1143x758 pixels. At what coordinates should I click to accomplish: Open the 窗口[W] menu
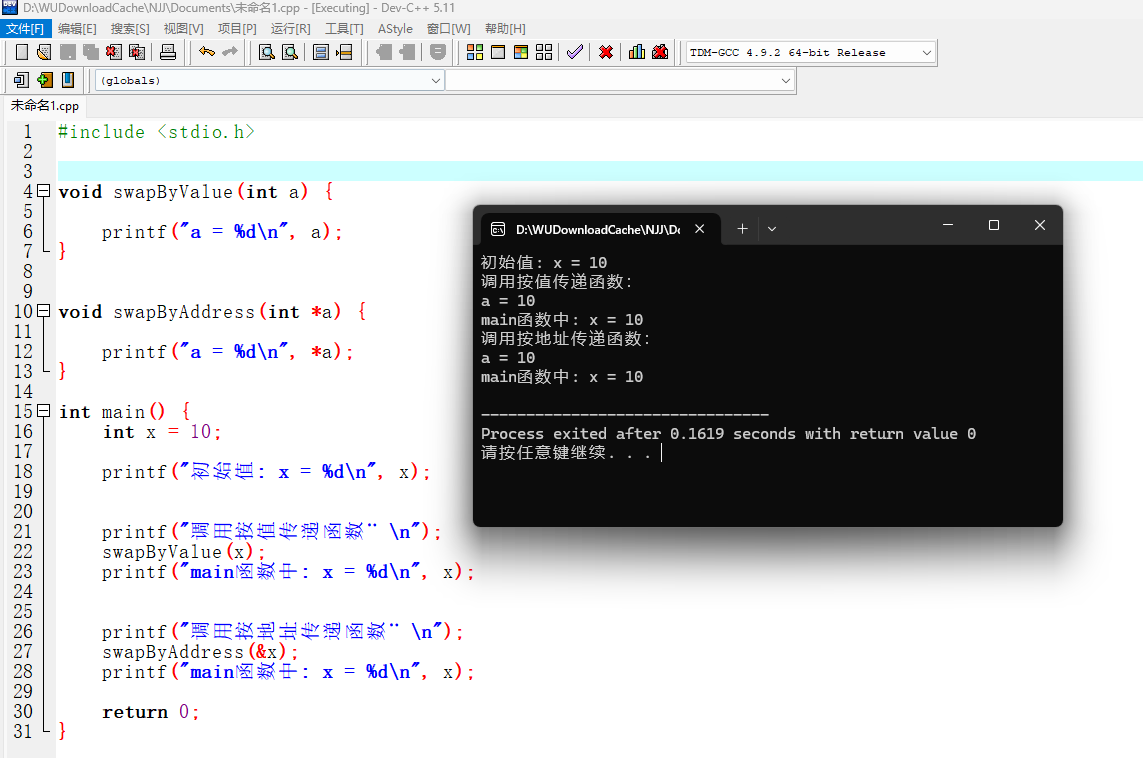pos(448,28)
